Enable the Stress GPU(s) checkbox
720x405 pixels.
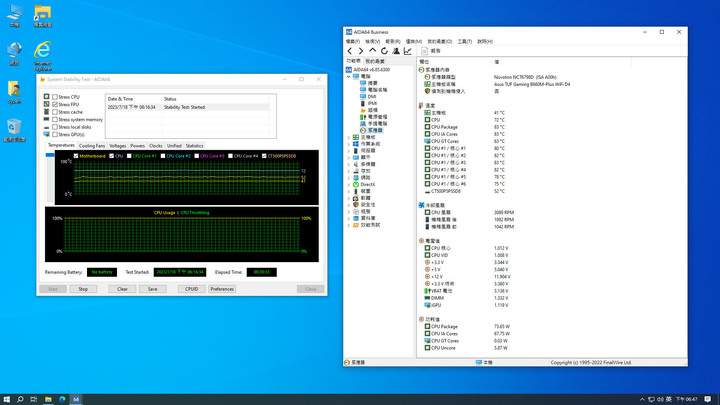[55, 135]
